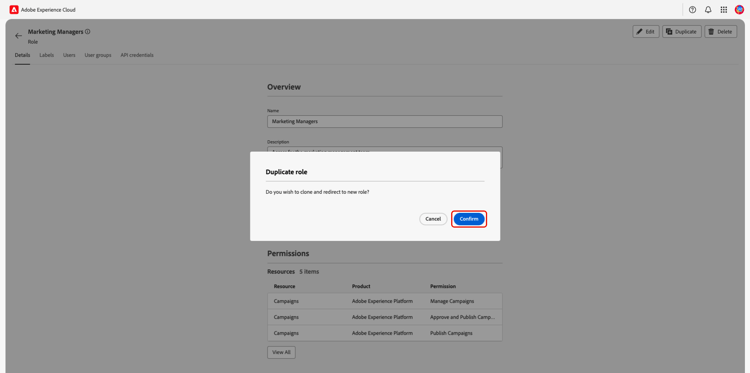Image resolution: width=750 pixels, height=373 pixels.
Task: Open the help question mark icon
Action: pos(692,10)
